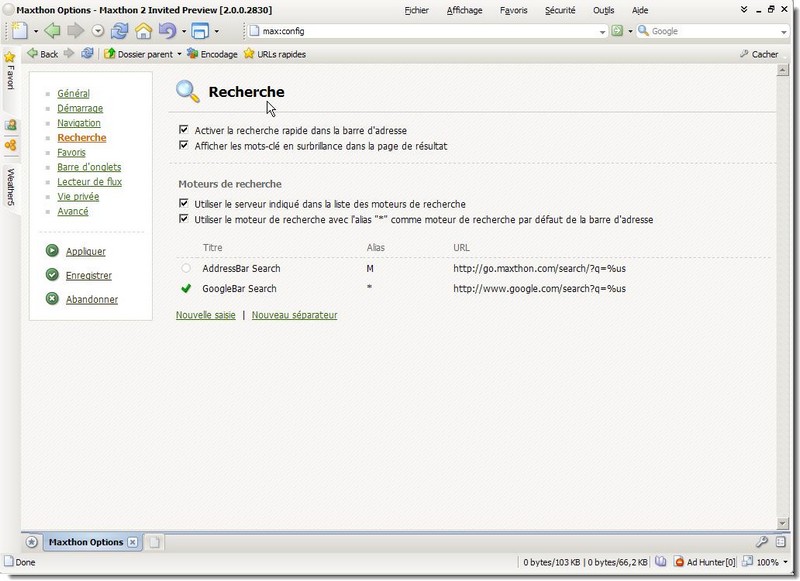The height and width of the screenshot is (581, 800).
Task: Open the Général settings section
Action: (73, 93)
